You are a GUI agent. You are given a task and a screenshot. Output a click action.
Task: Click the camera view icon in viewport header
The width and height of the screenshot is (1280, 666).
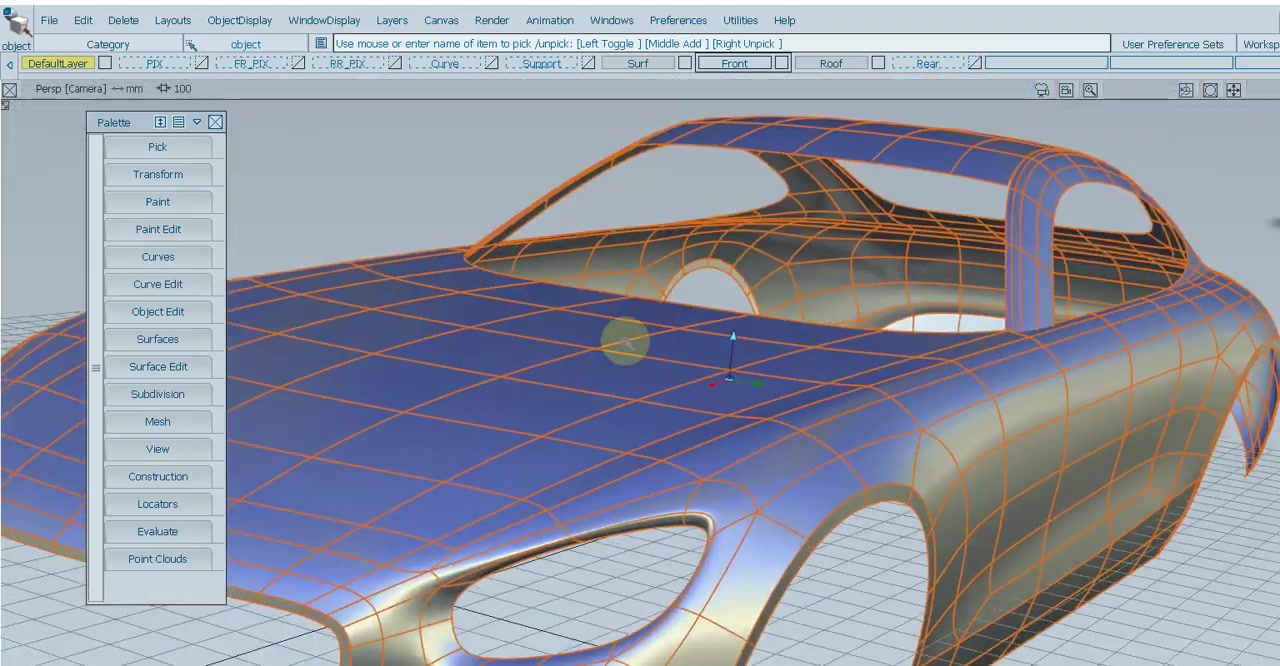pos(1042,90)
